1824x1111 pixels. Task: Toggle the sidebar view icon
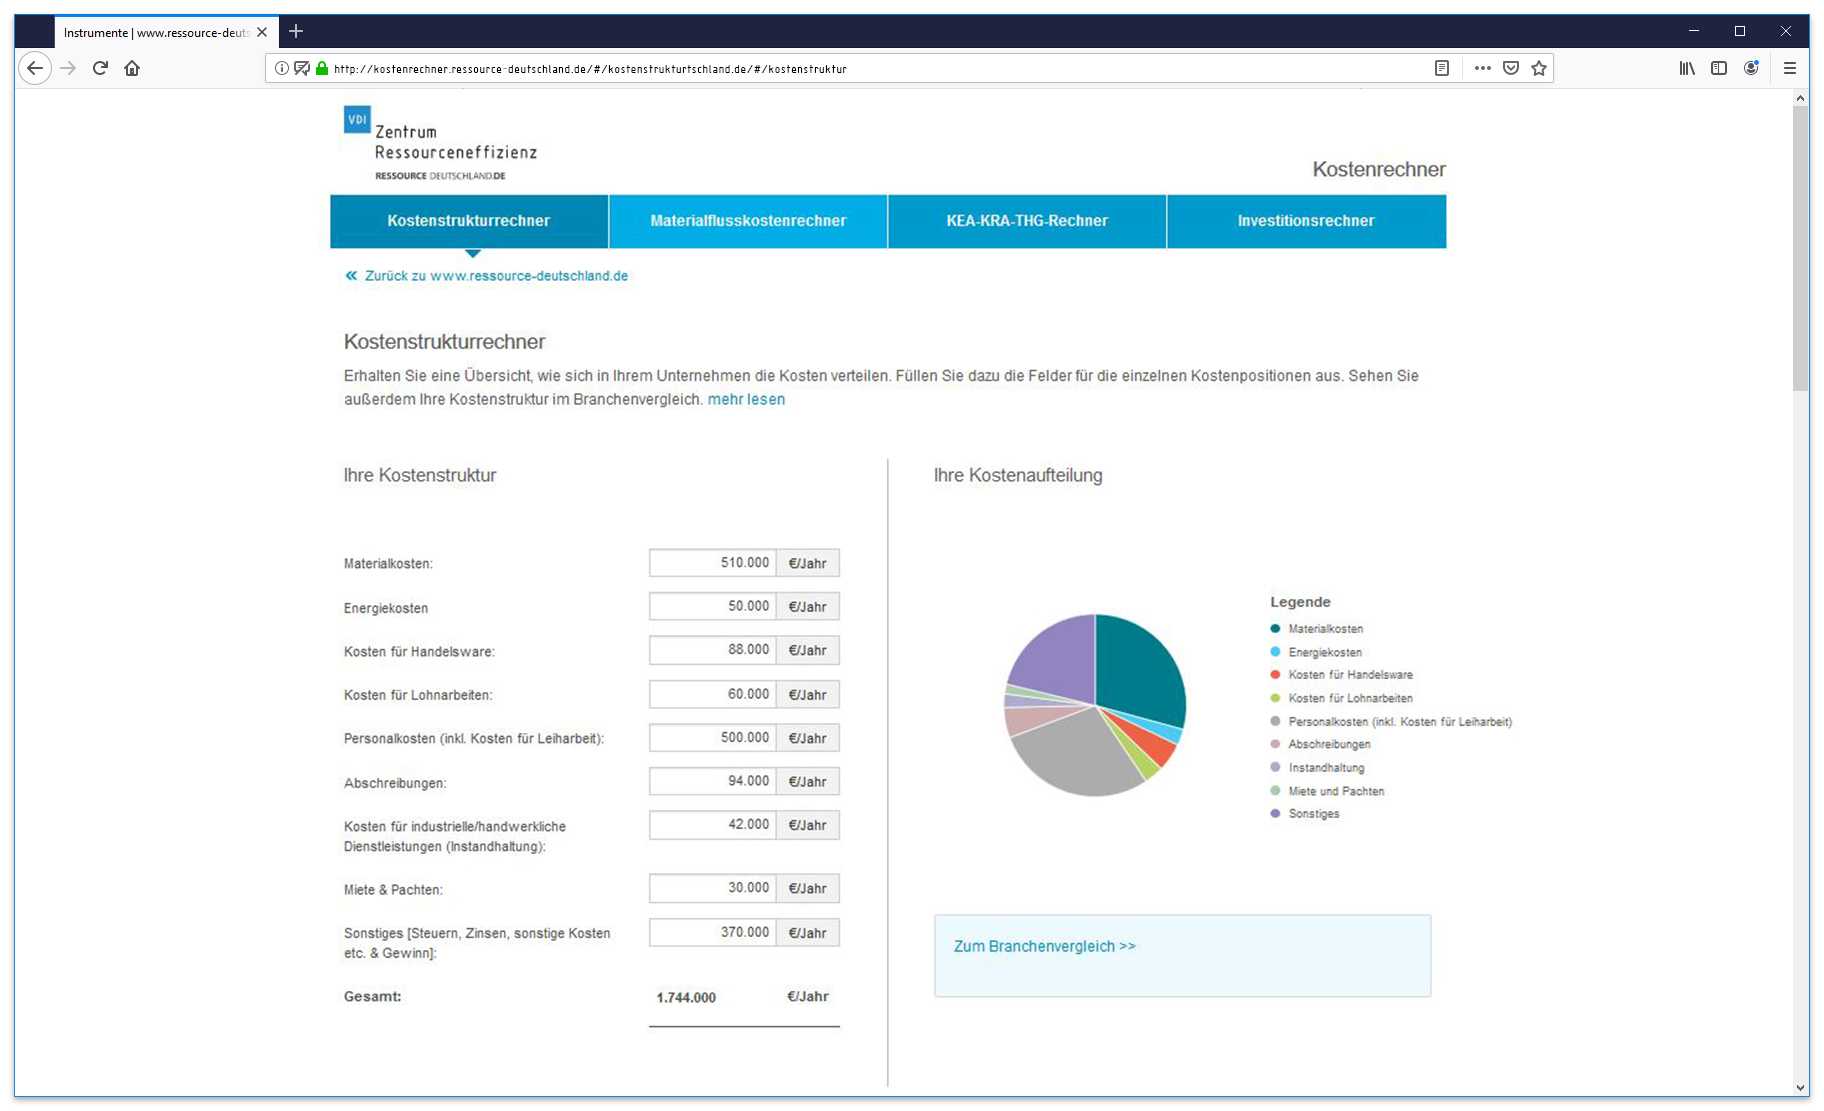(x=1719, y=68)
